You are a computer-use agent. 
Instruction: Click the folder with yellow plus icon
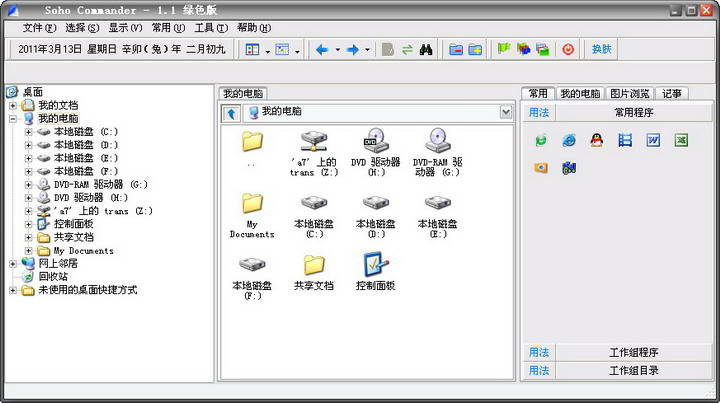[475, 50]
